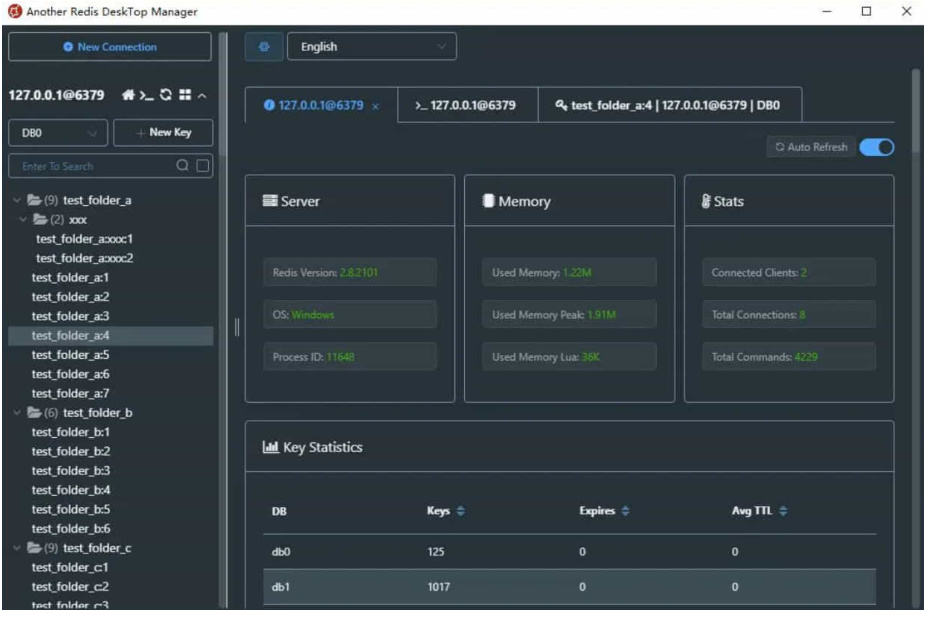Select key test_folder_a:7
The height and width of the screenshot is (617, 929).
tap(70, 394)
